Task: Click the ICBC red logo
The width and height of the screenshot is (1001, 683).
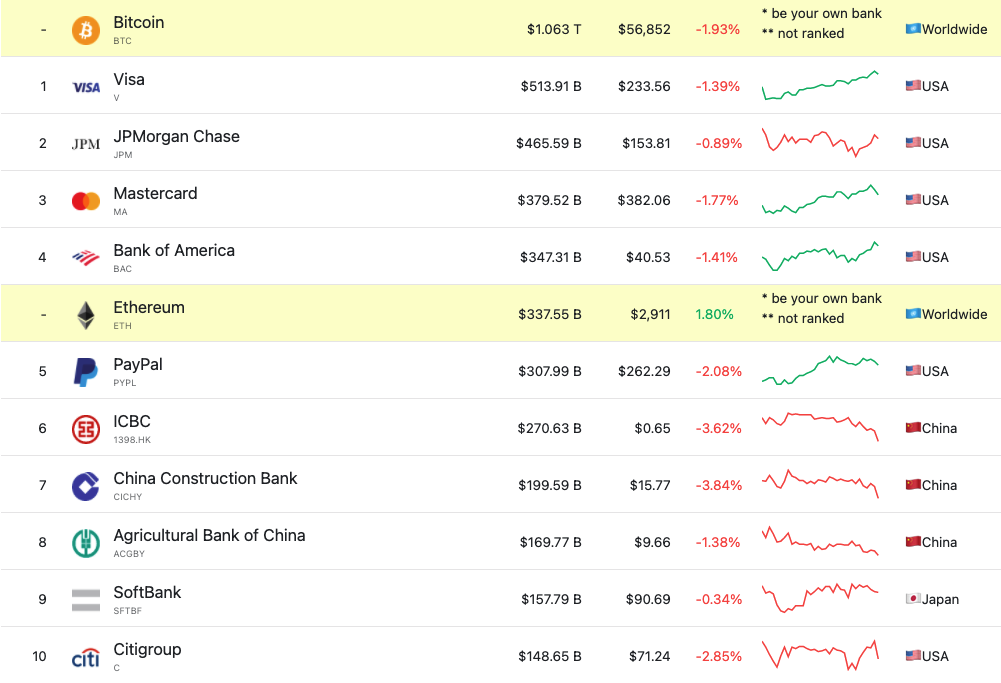Action: click(x=86, y=429)
